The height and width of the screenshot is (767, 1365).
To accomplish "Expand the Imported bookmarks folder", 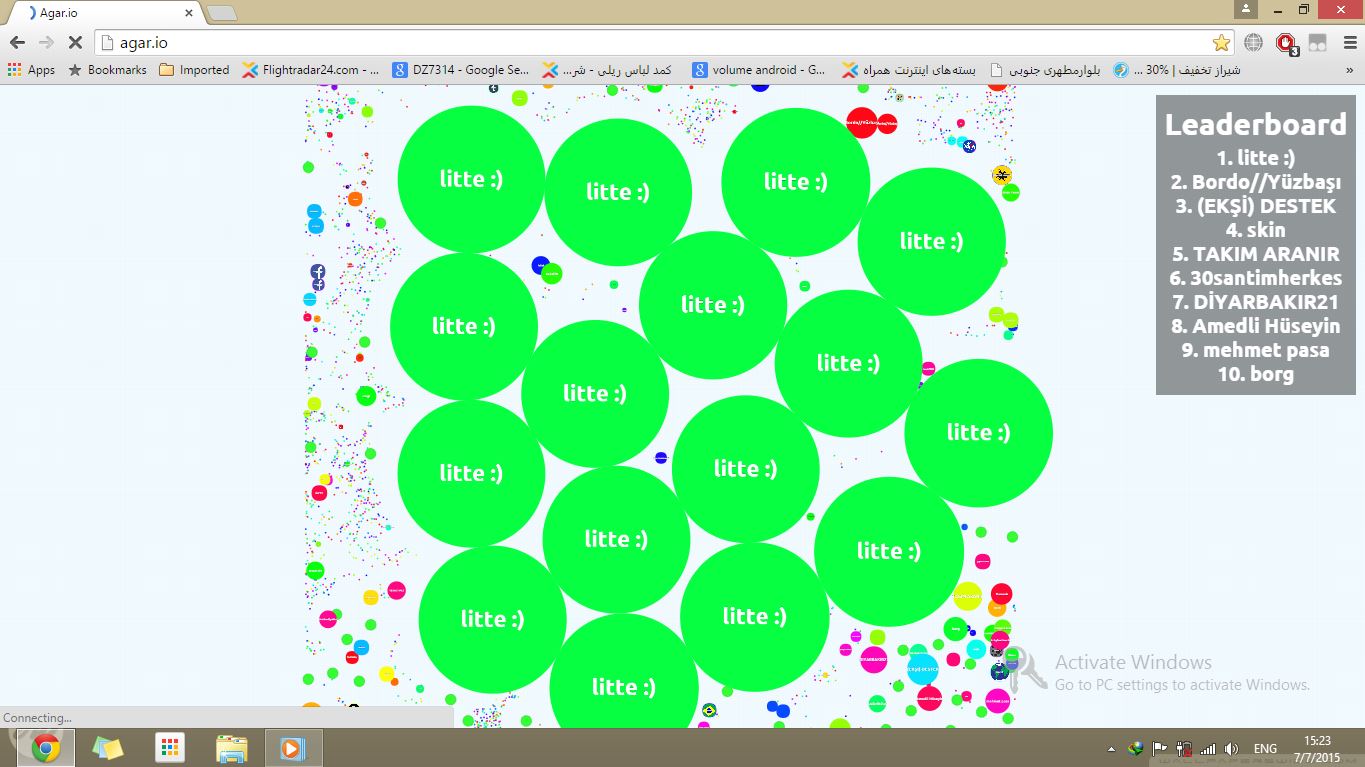I will [194, 70].
